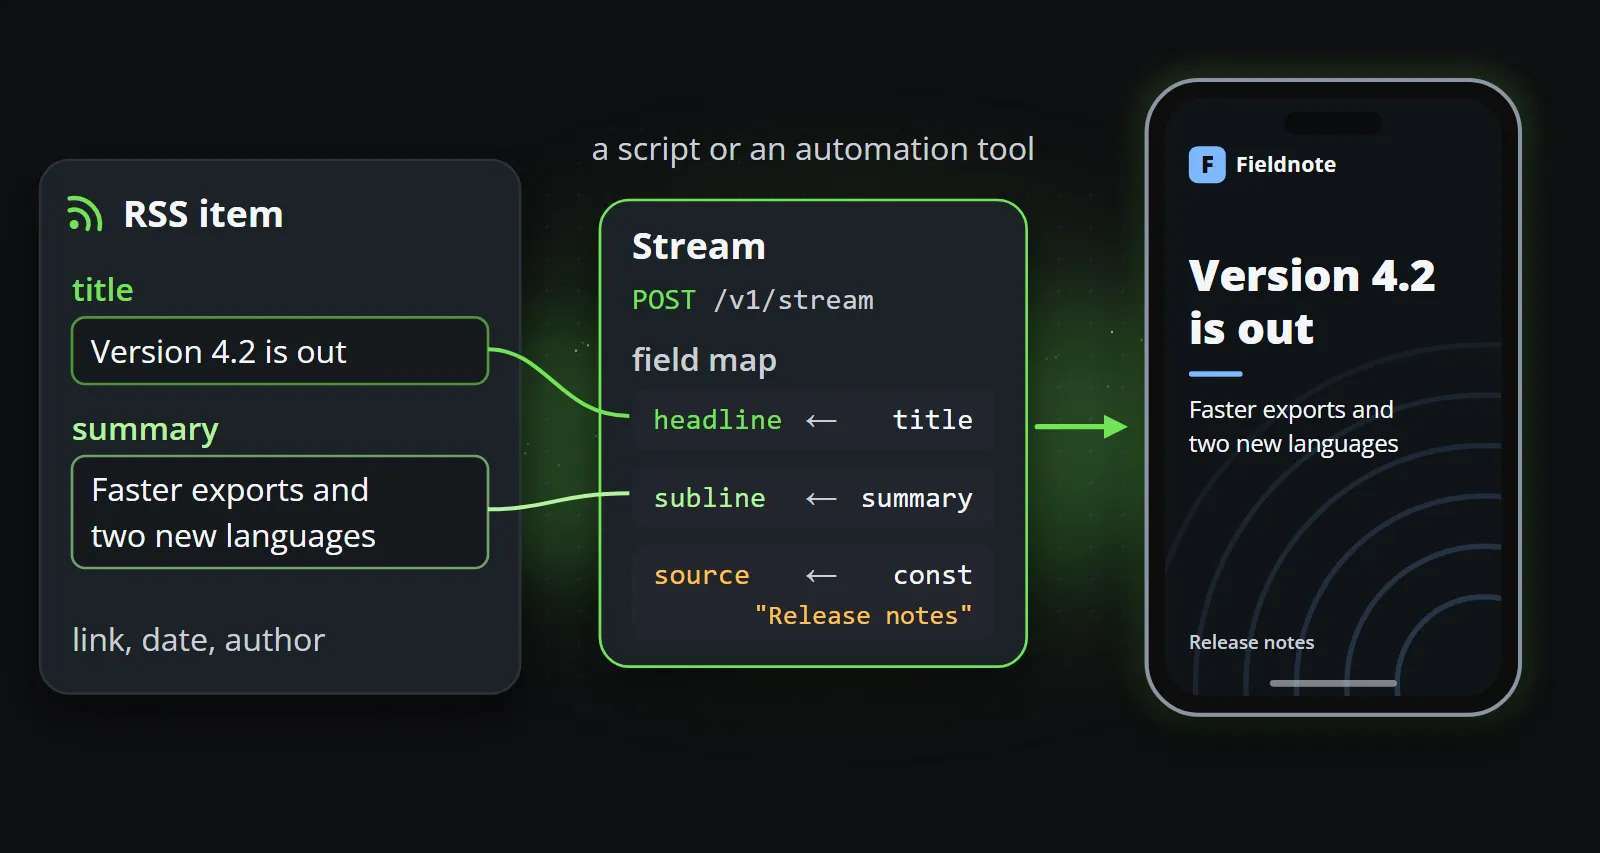
Task: Tap the phone's home indicator bar
Action: [x=1333, y=684]
